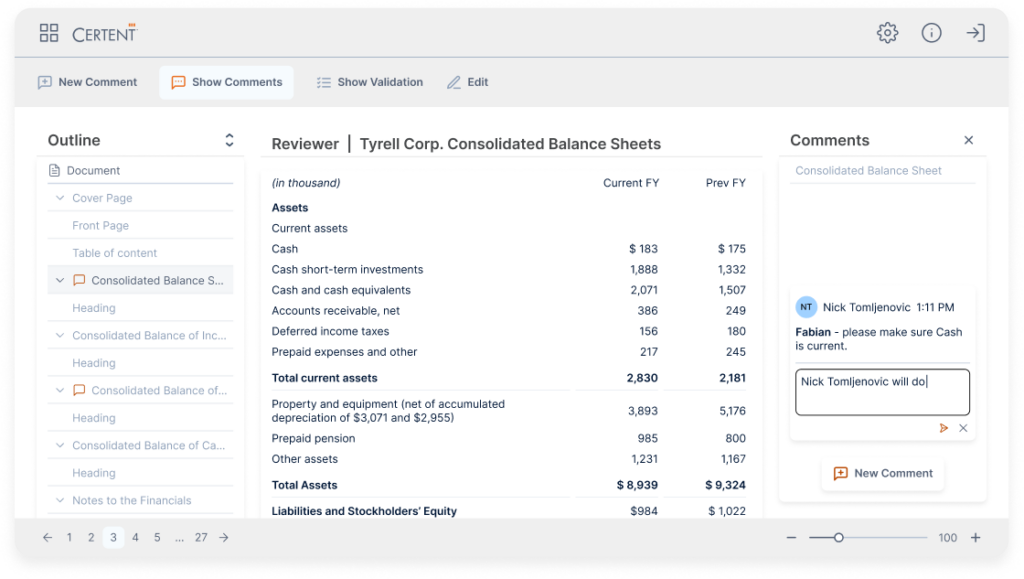Click the info icon

click(x=931, y=32)
